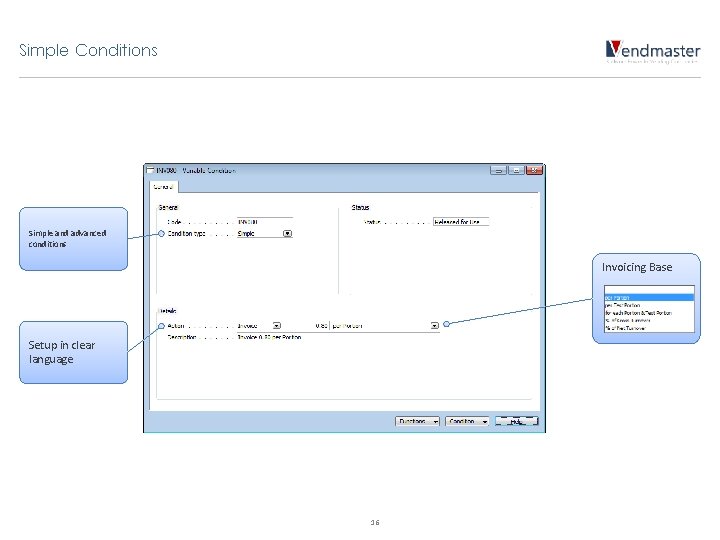
Task: Select the blank first entry in the Invoicing Base list
Action: (649, 290)
